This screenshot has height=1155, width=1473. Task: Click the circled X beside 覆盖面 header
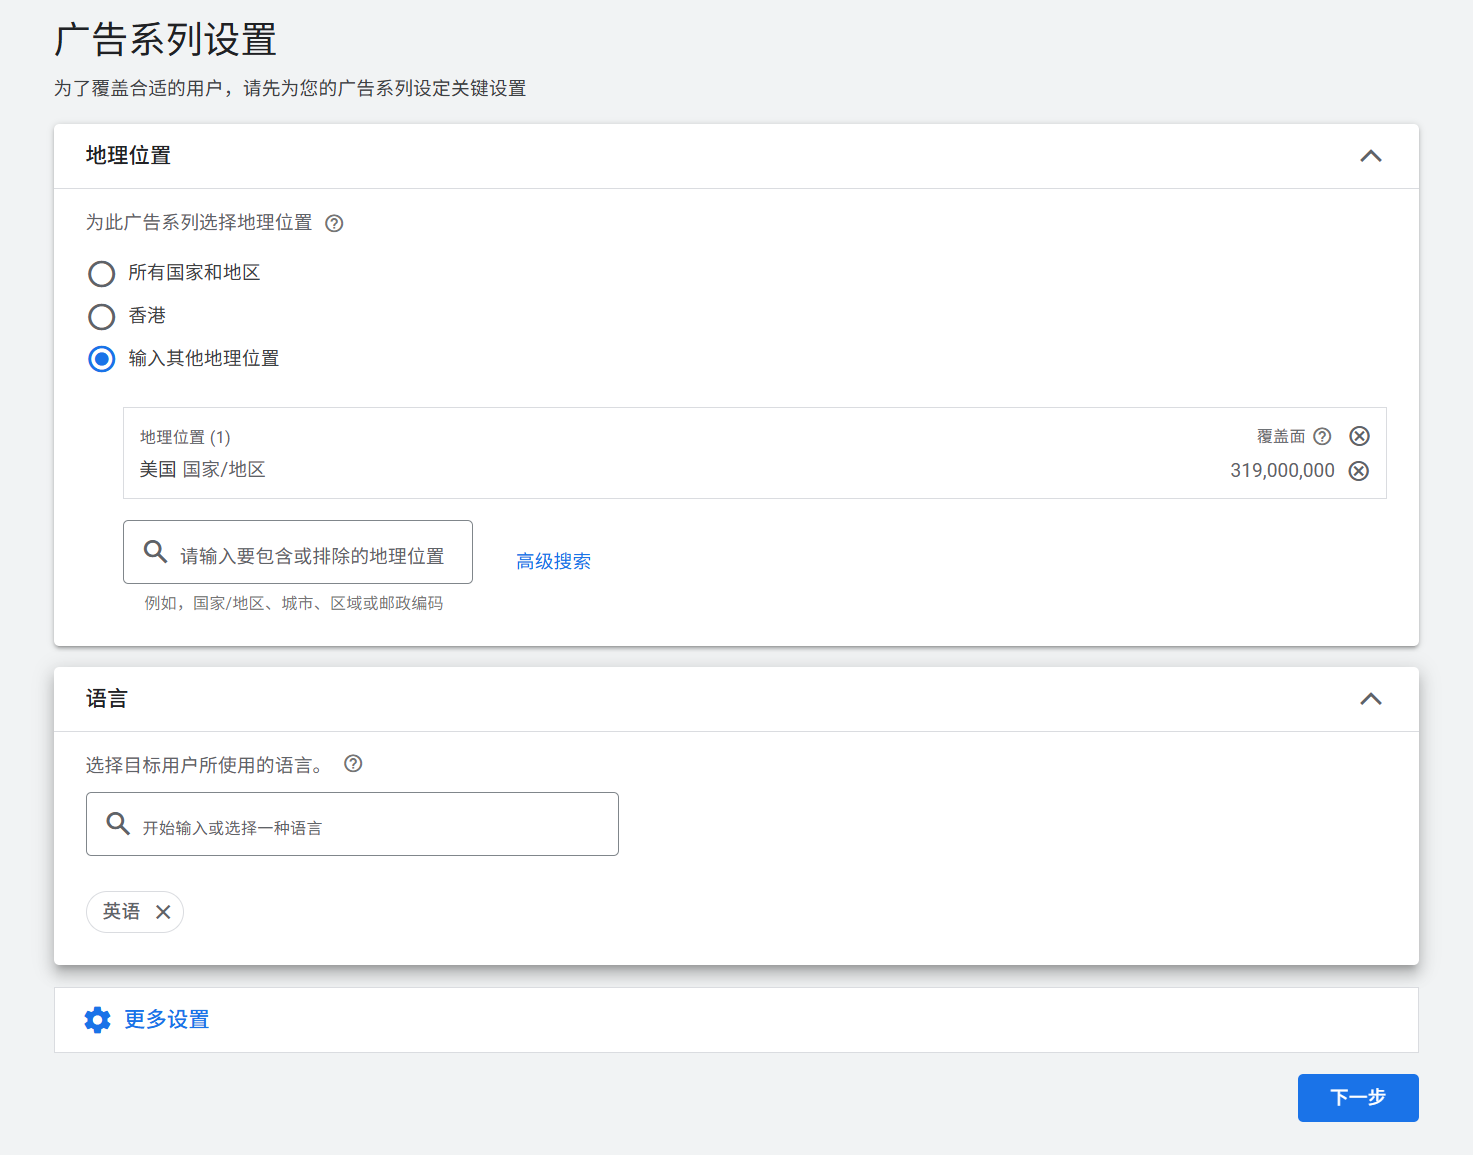(1358, 435)
